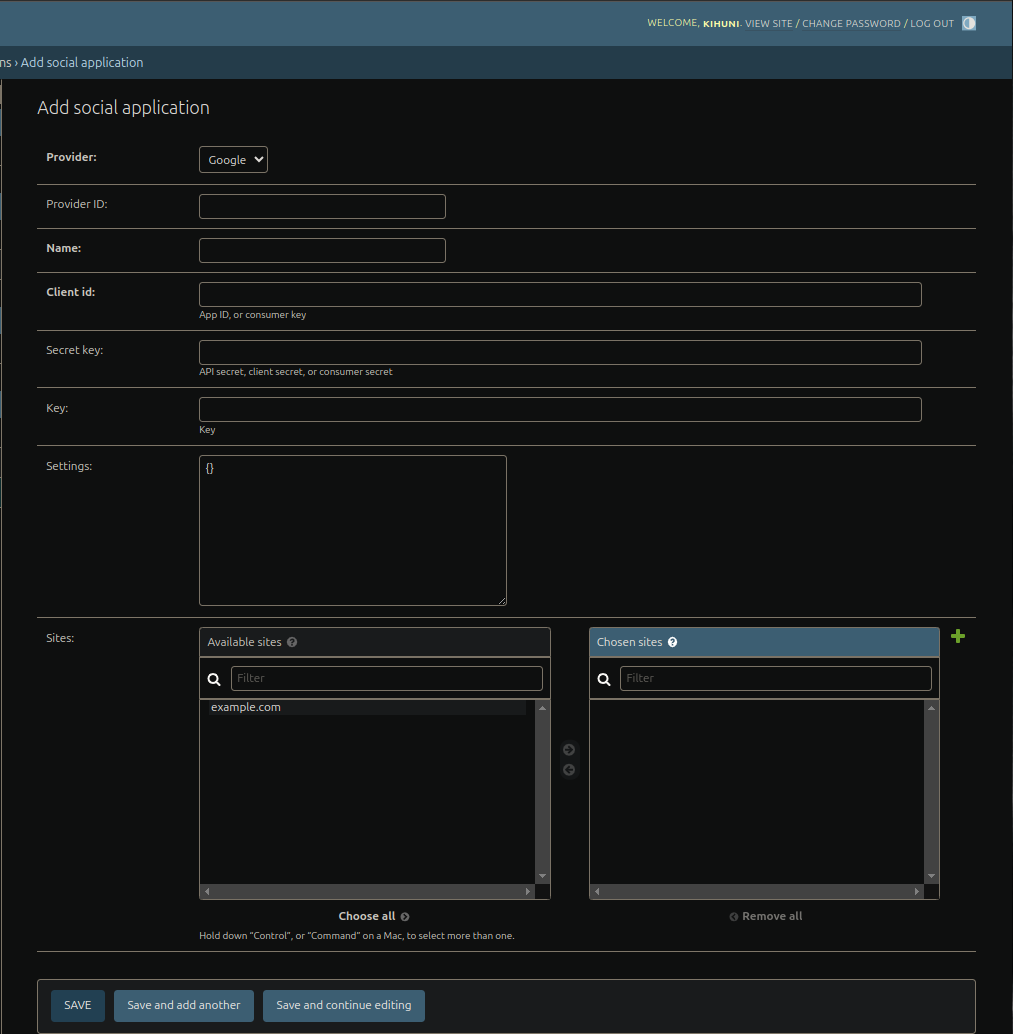Click the Available sites header title
The height and width of the screenshot is (1034, 1013).
click(x=244, y=642)
